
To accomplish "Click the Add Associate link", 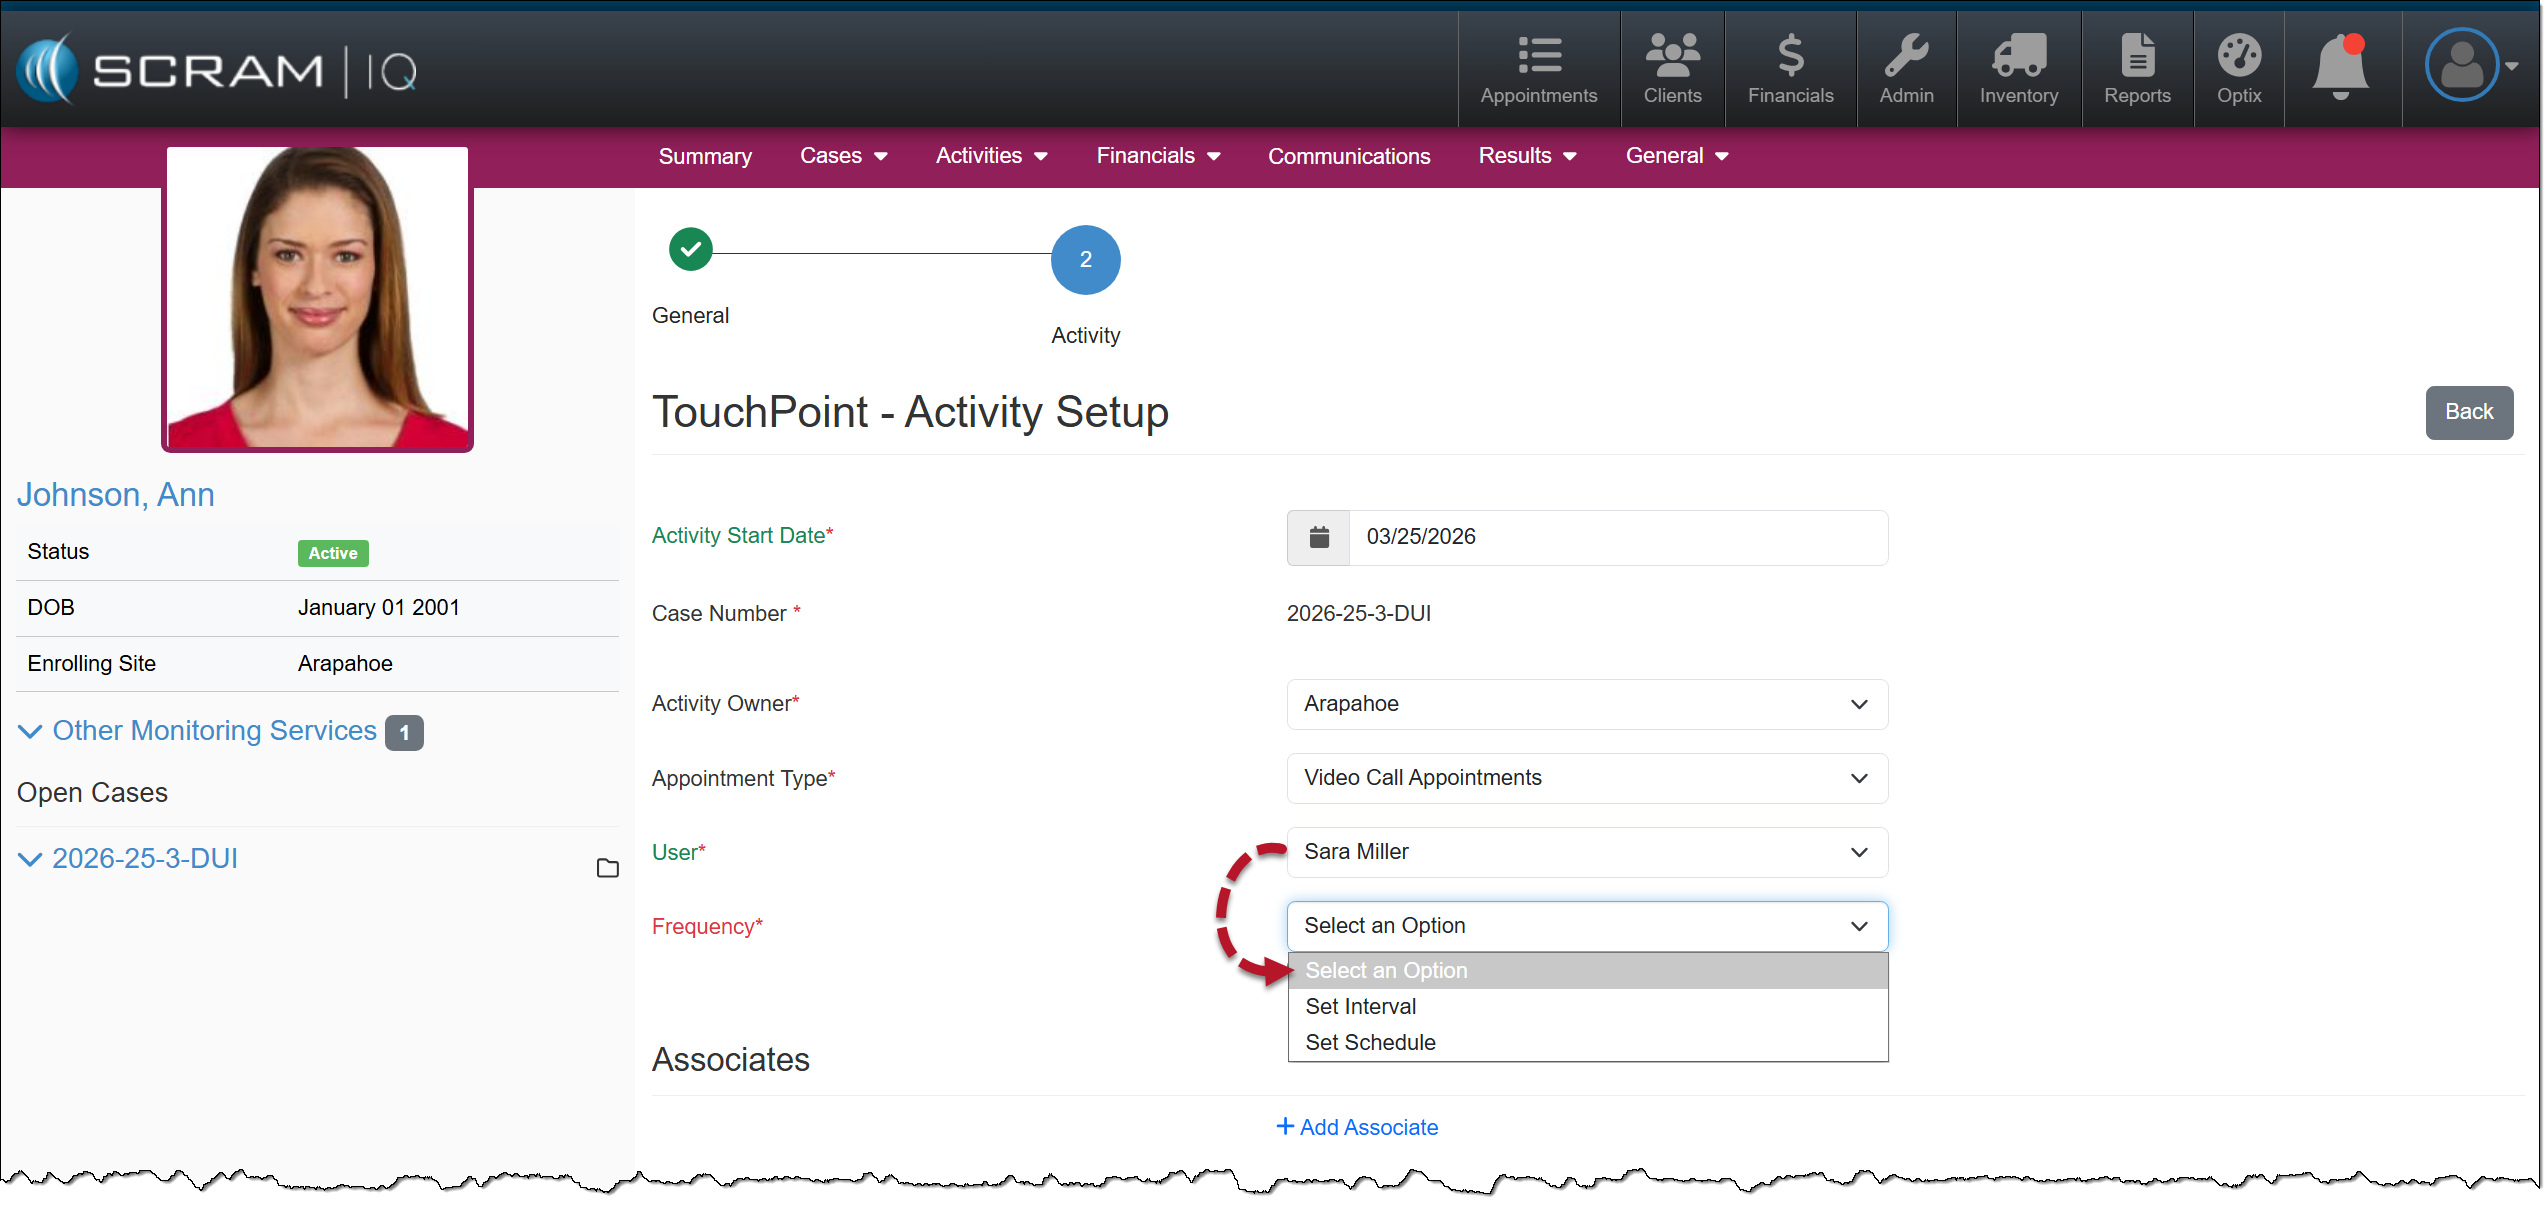I will [x=1357, y=1127].
